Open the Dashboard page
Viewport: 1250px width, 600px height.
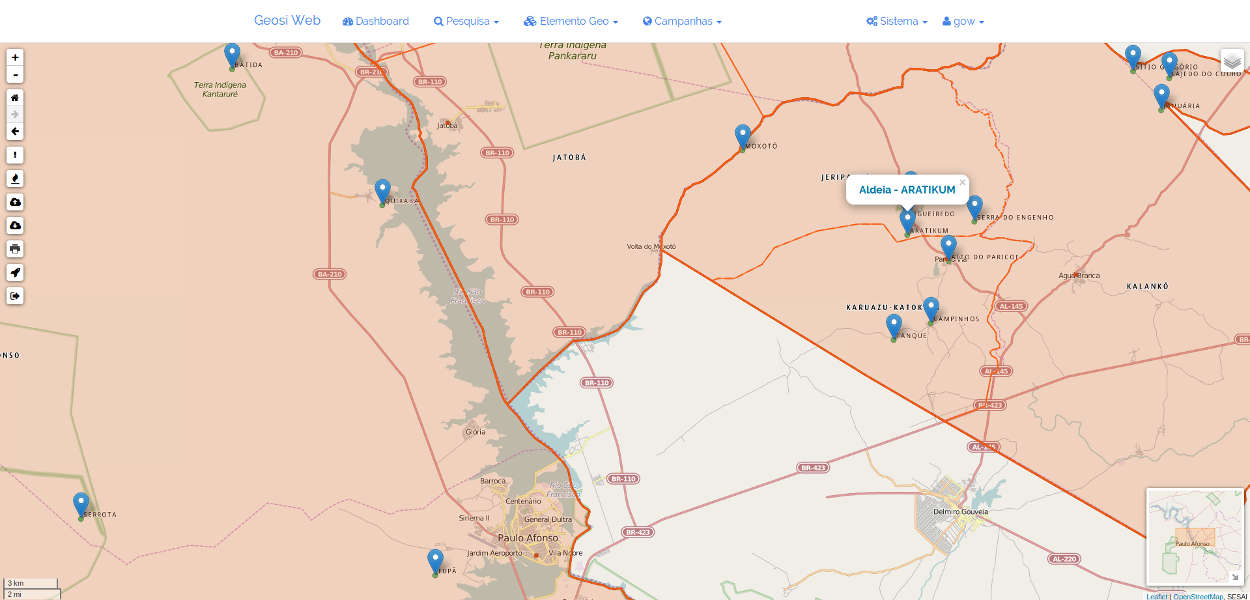tap(375, 21)
